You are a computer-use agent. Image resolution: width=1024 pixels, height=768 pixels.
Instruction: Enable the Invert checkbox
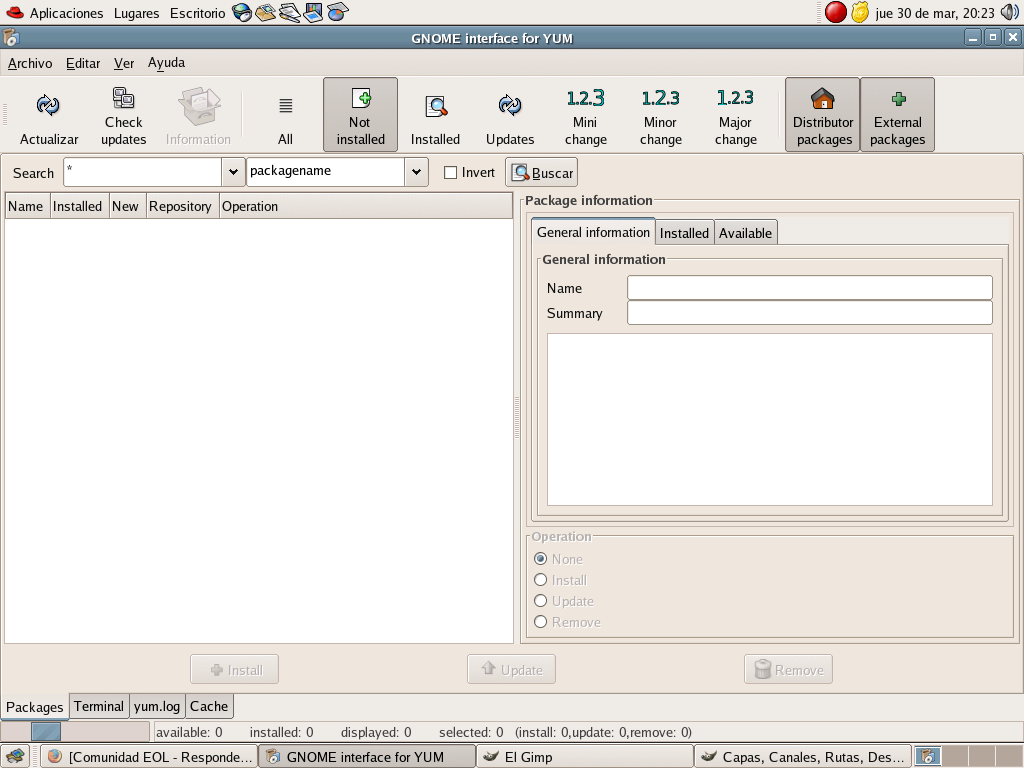coord(450,172)
